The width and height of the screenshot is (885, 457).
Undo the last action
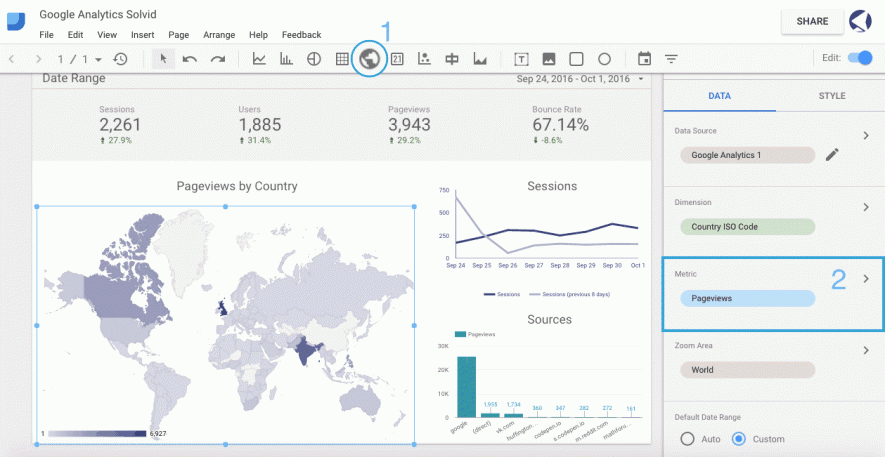190,59
